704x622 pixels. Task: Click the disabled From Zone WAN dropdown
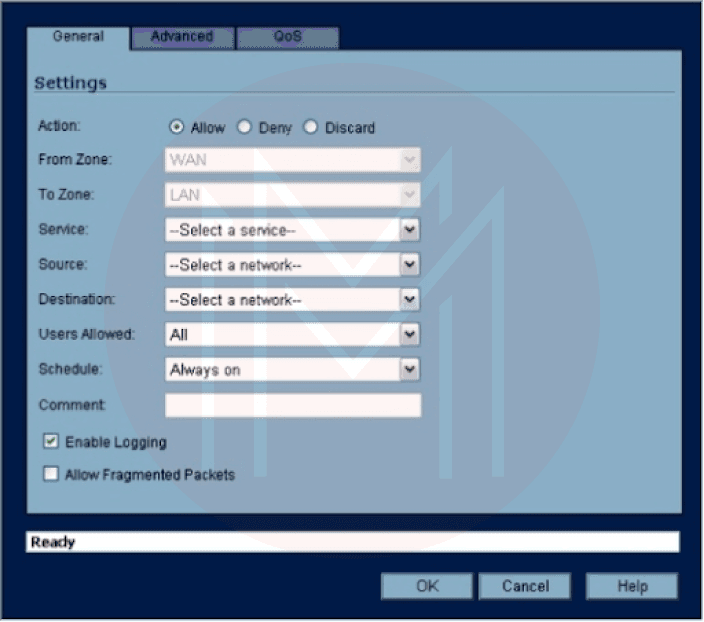tap(292, 160)
